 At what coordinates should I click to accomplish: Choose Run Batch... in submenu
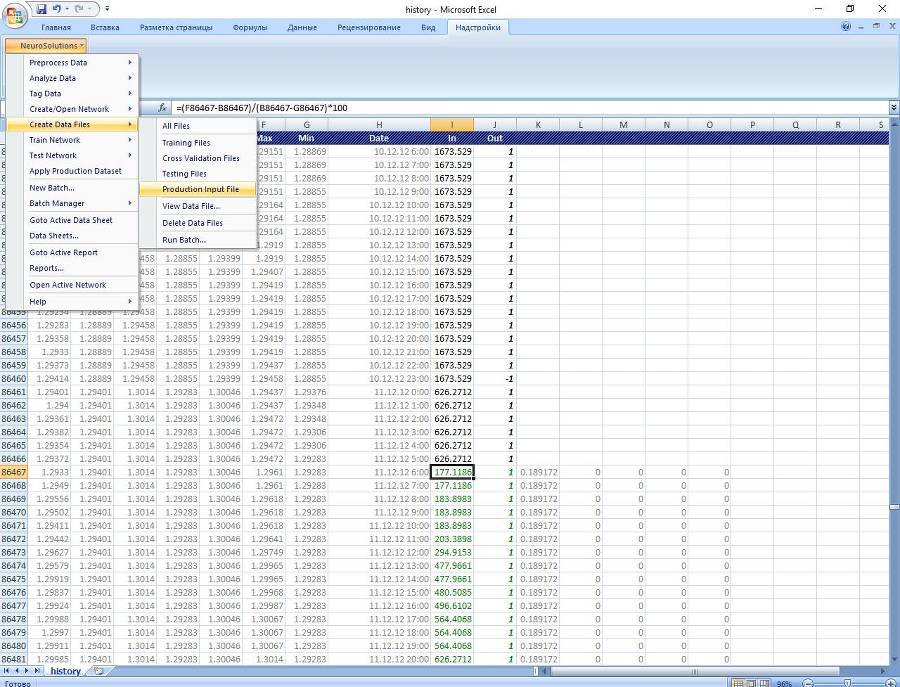click(199, 240)
